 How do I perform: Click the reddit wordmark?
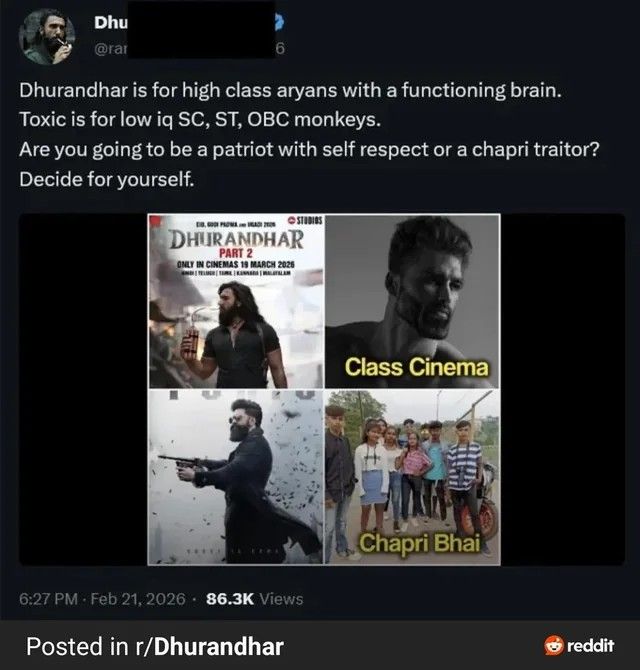tap(591, 645)
